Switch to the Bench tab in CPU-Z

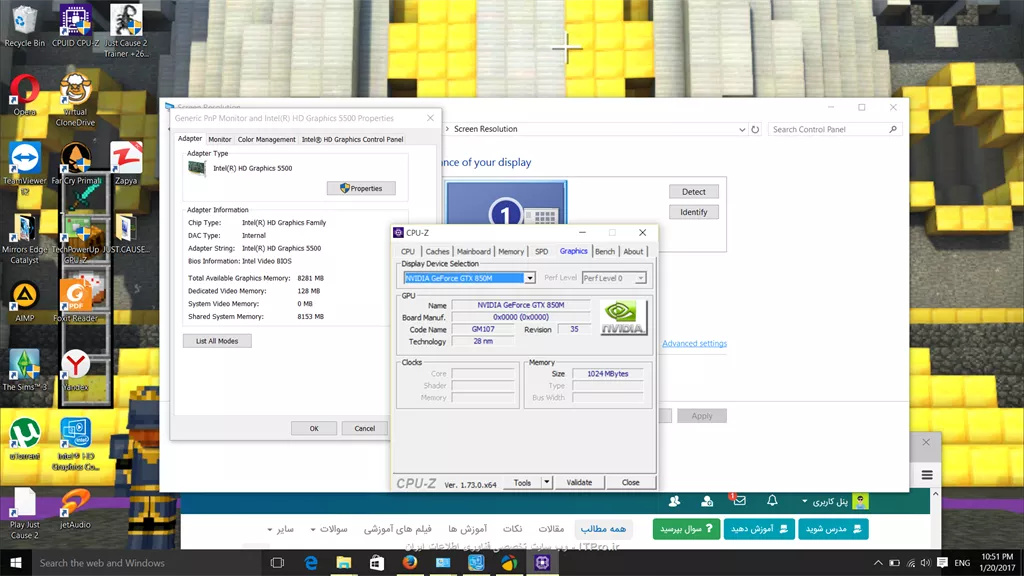pyautogui.click(x=605, y=251)
